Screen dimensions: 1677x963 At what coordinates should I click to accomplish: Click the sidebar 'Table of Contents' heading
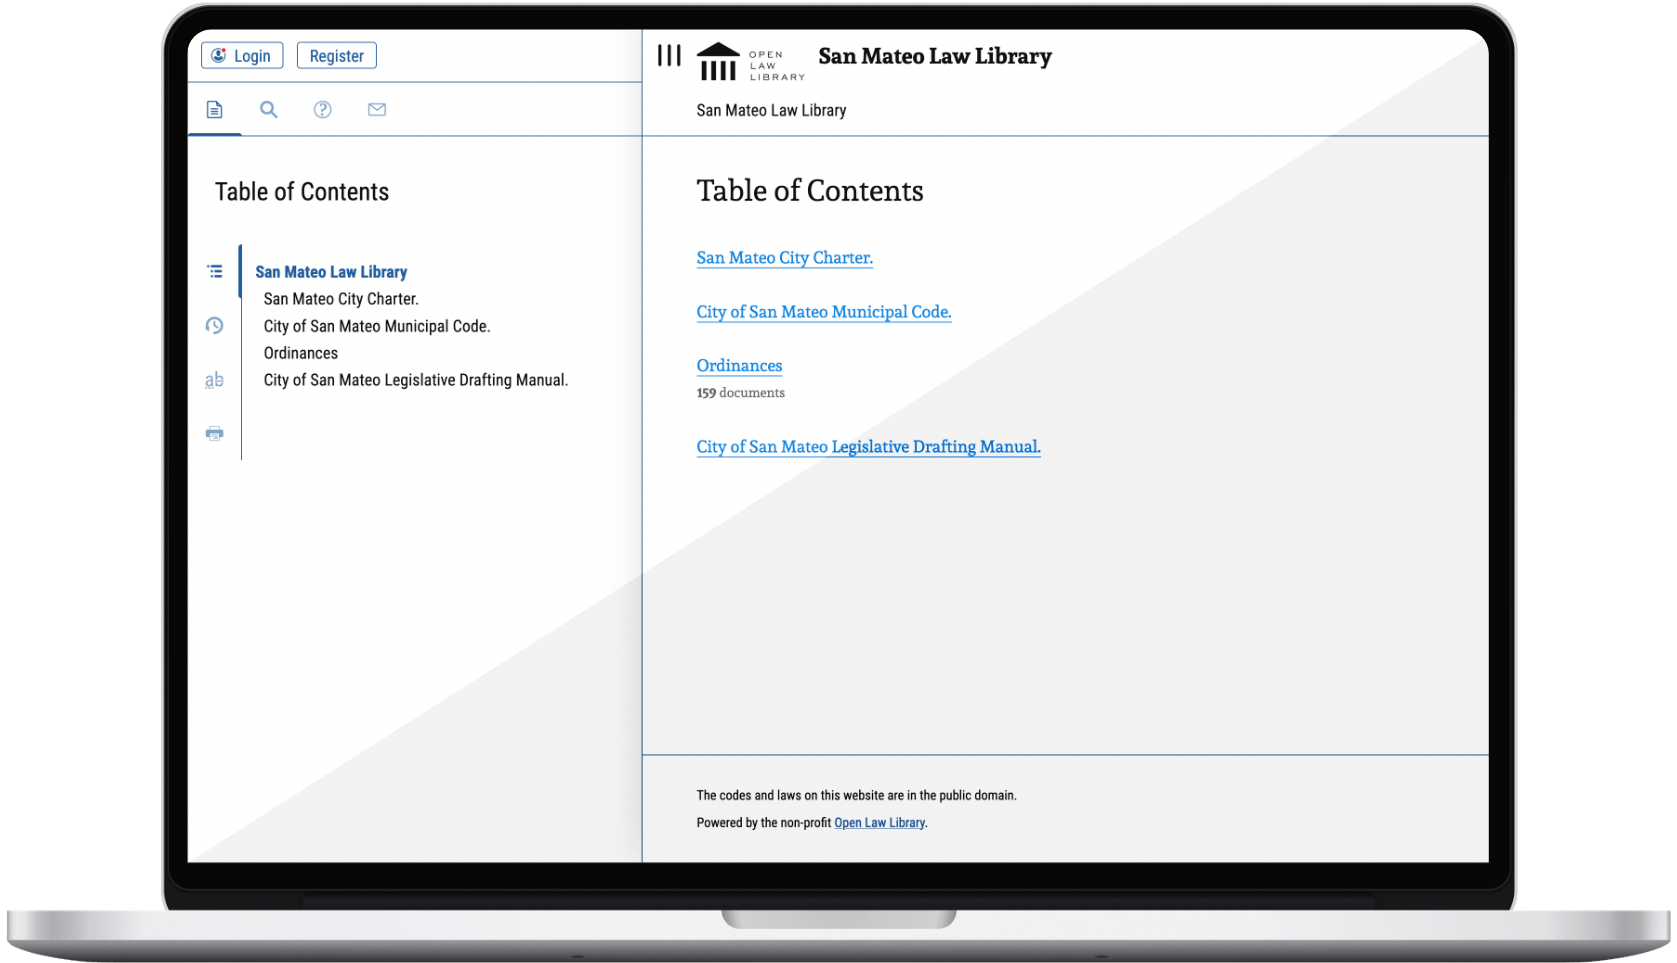302,192
